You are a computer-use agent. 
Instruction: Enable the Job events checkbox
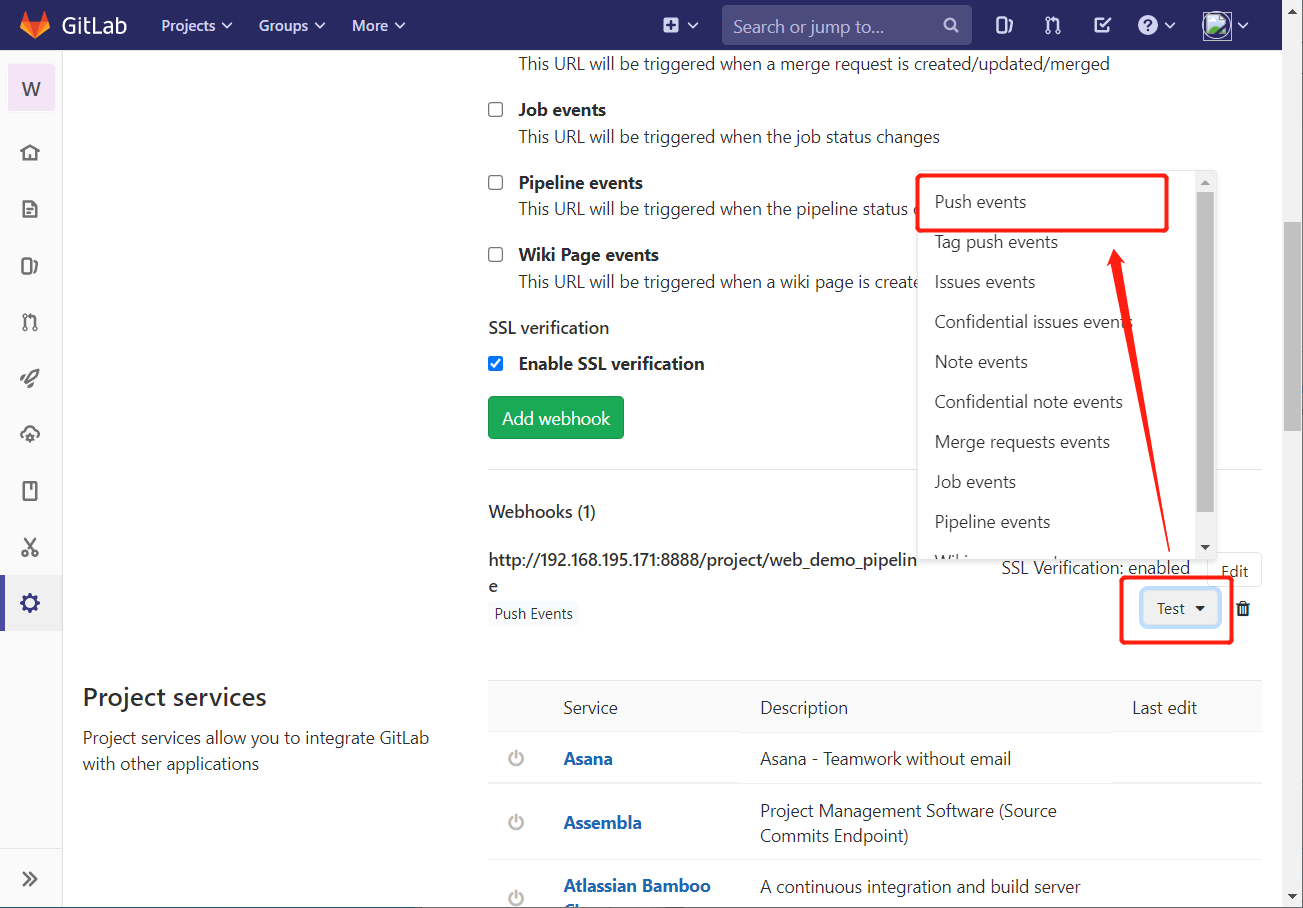(x=495, y=110)
